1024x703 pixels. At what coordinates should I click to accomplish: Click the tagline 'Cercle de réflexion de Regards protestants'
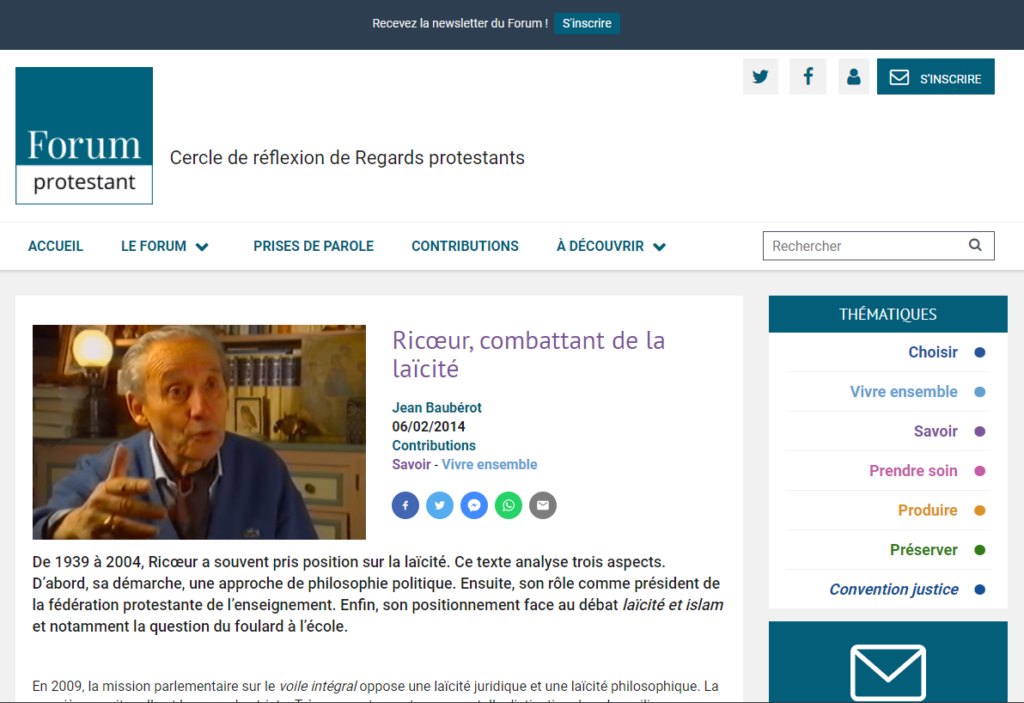(x=347, y=157)
